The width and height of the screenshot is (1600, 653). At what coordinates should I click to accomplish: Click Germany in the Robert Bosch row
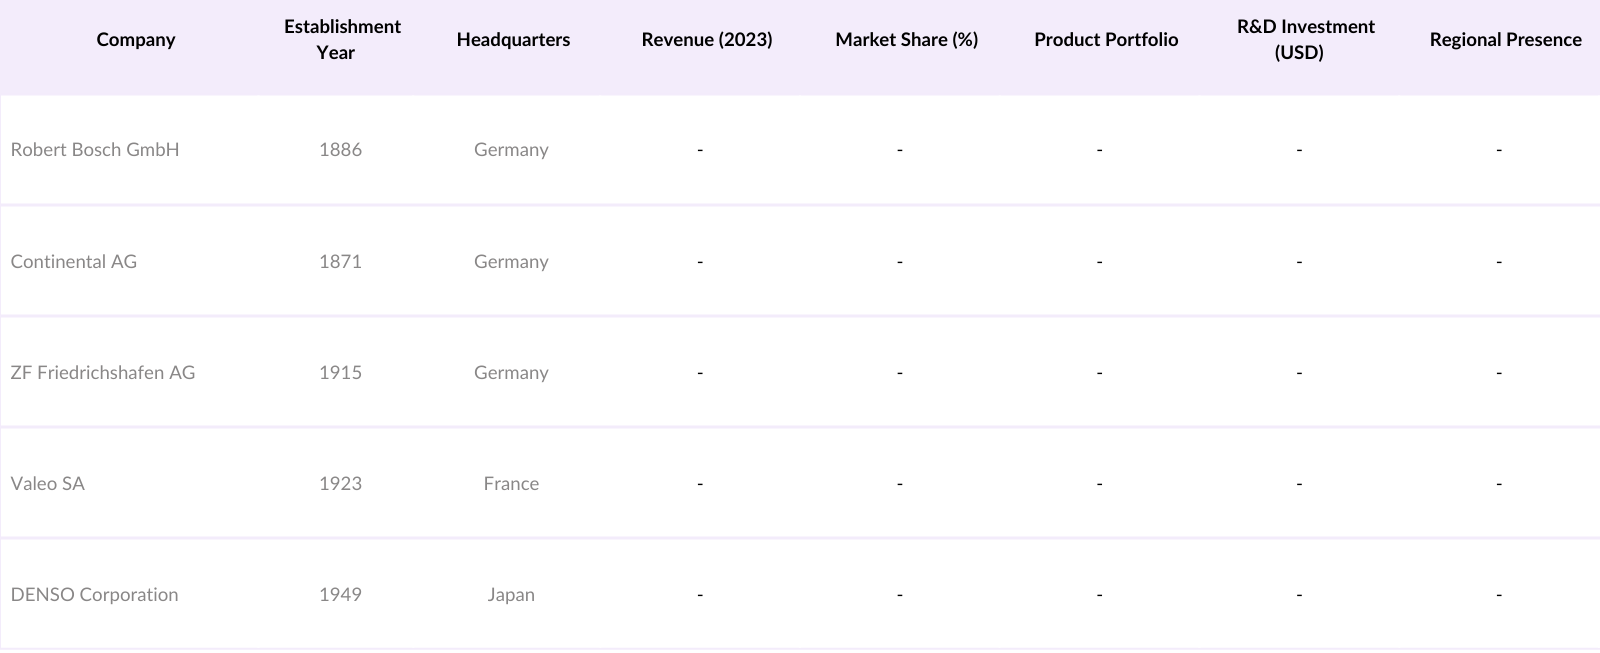point(511,150)
